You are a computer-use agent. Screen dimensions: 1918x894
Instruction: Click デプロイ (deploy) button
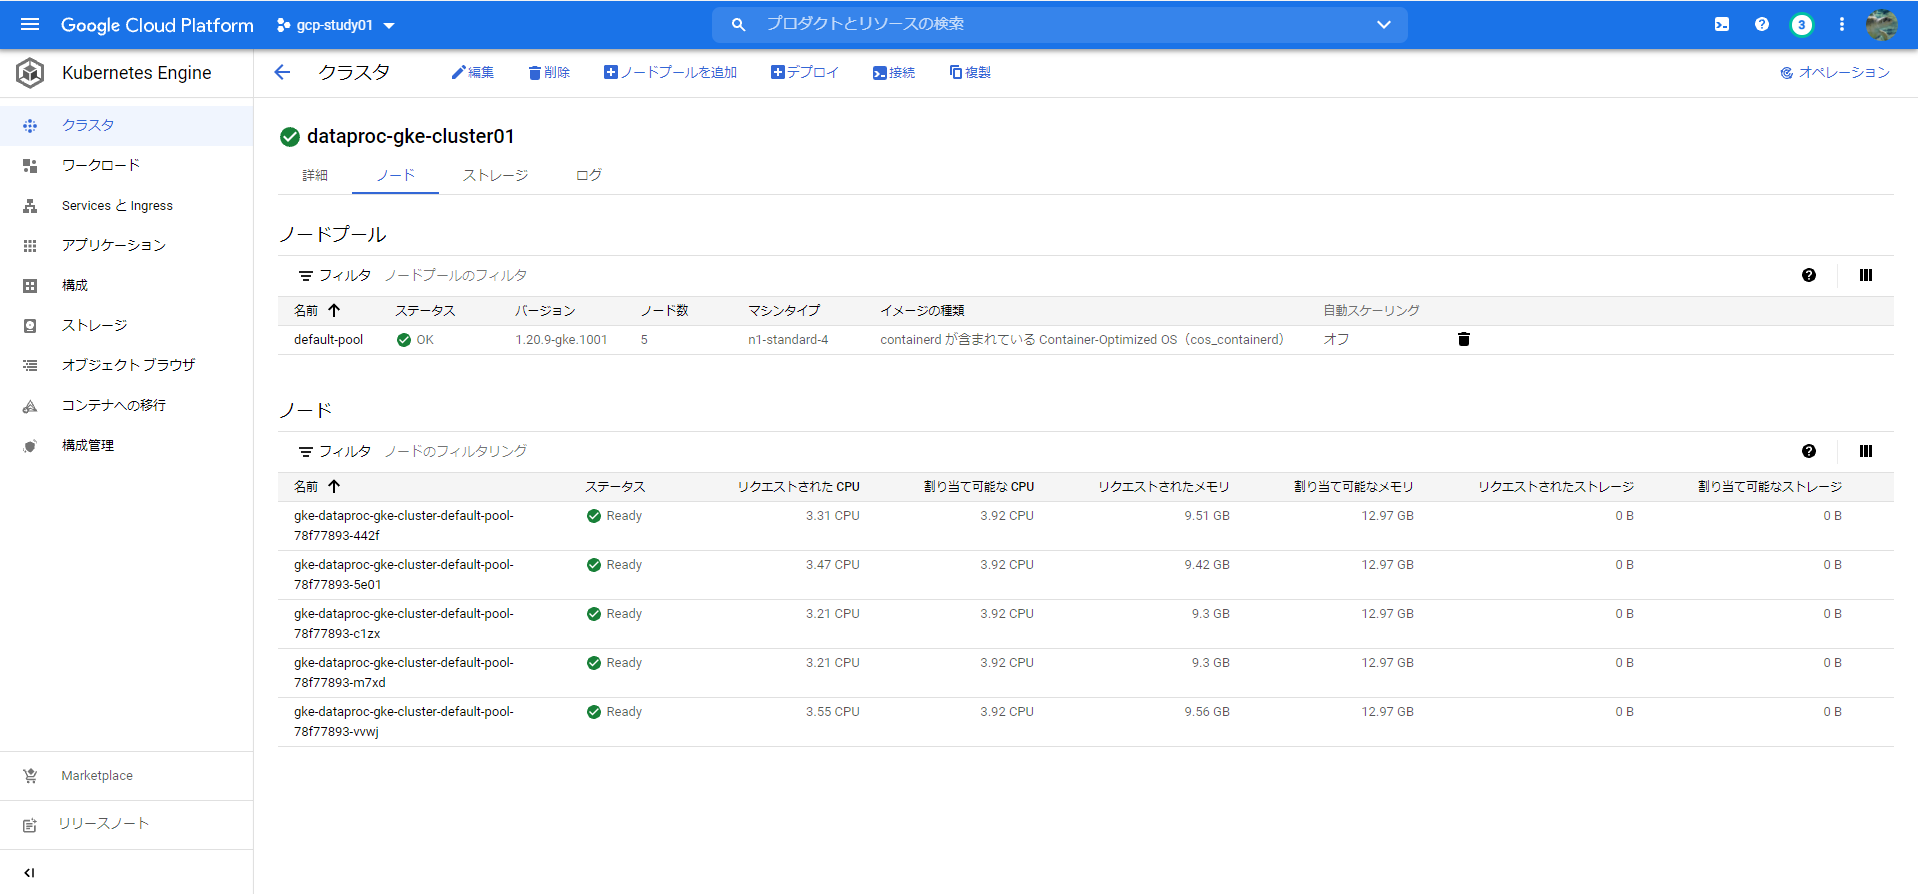tap(805, 72)
